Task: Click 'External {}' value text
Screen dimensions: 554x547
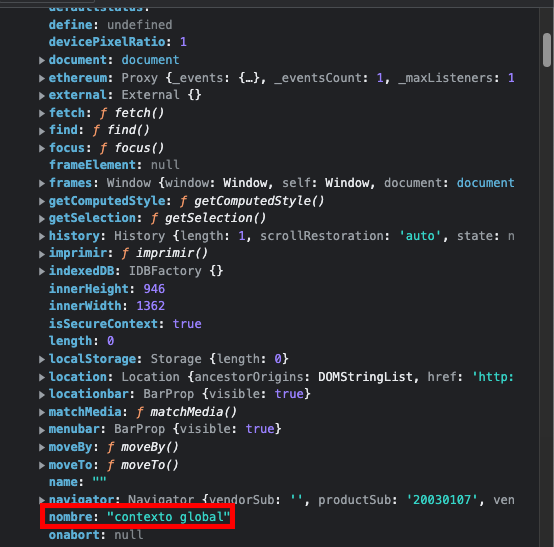Action: tap(161, 95)
